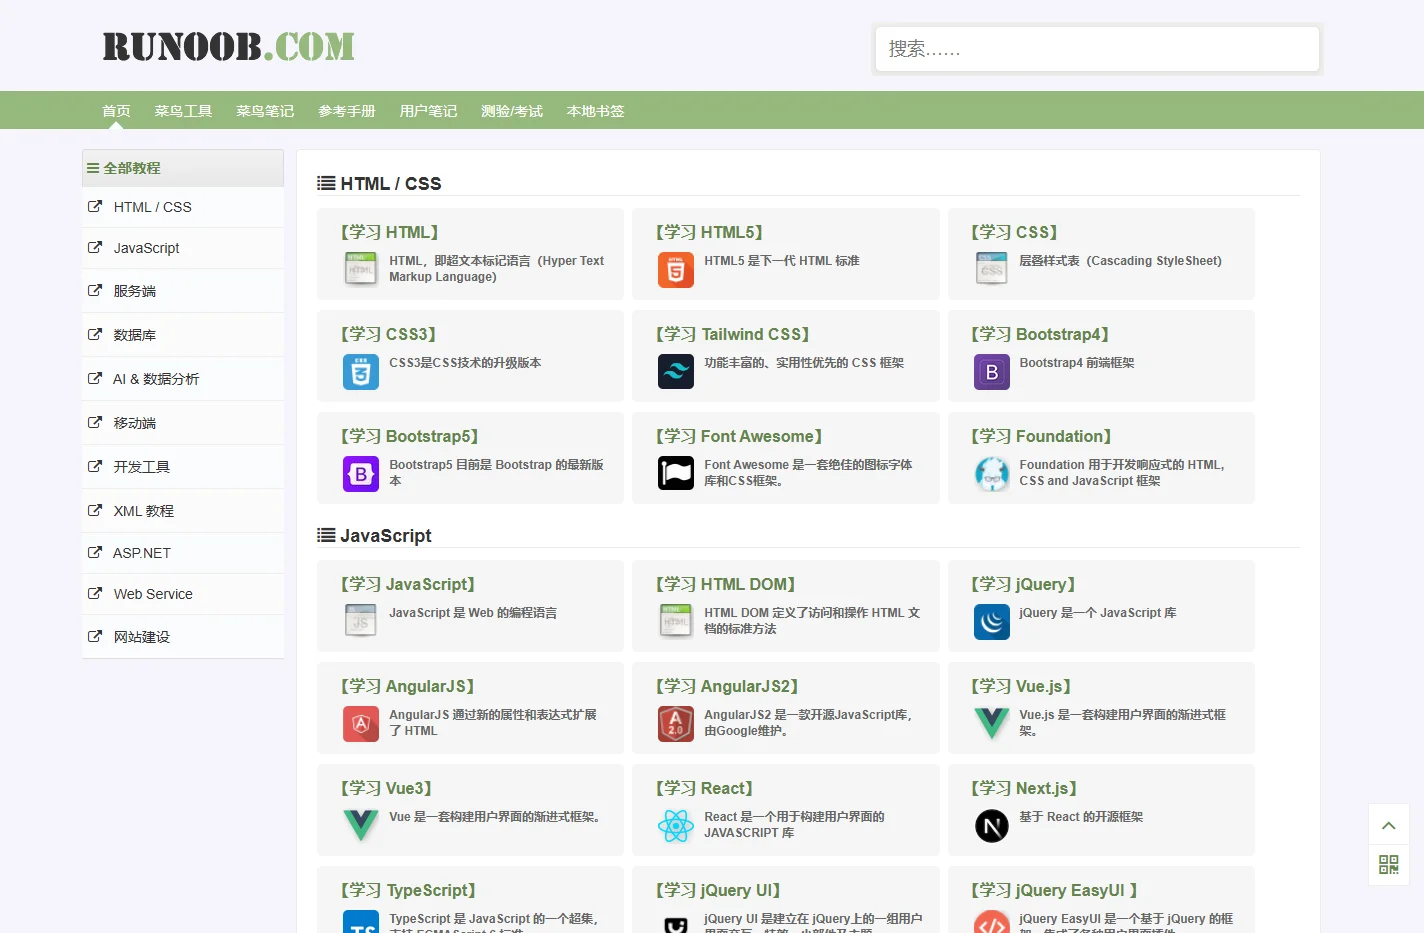Click the Foundation yeti icon
1424x933 pixels.
click(x=991, y=474)
